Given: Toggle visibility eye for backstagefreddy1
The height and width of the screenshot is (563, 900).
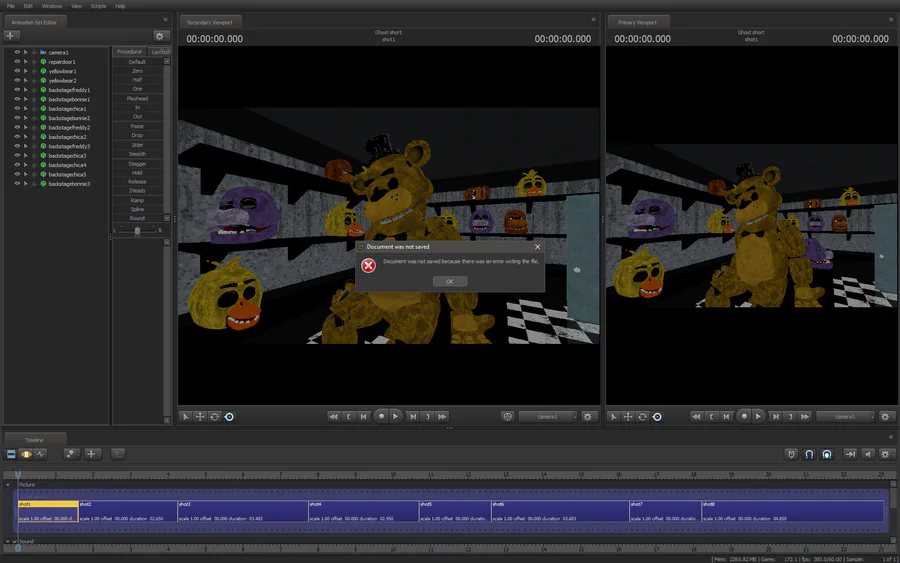Looking at the screenshot, I should (17, 90).
